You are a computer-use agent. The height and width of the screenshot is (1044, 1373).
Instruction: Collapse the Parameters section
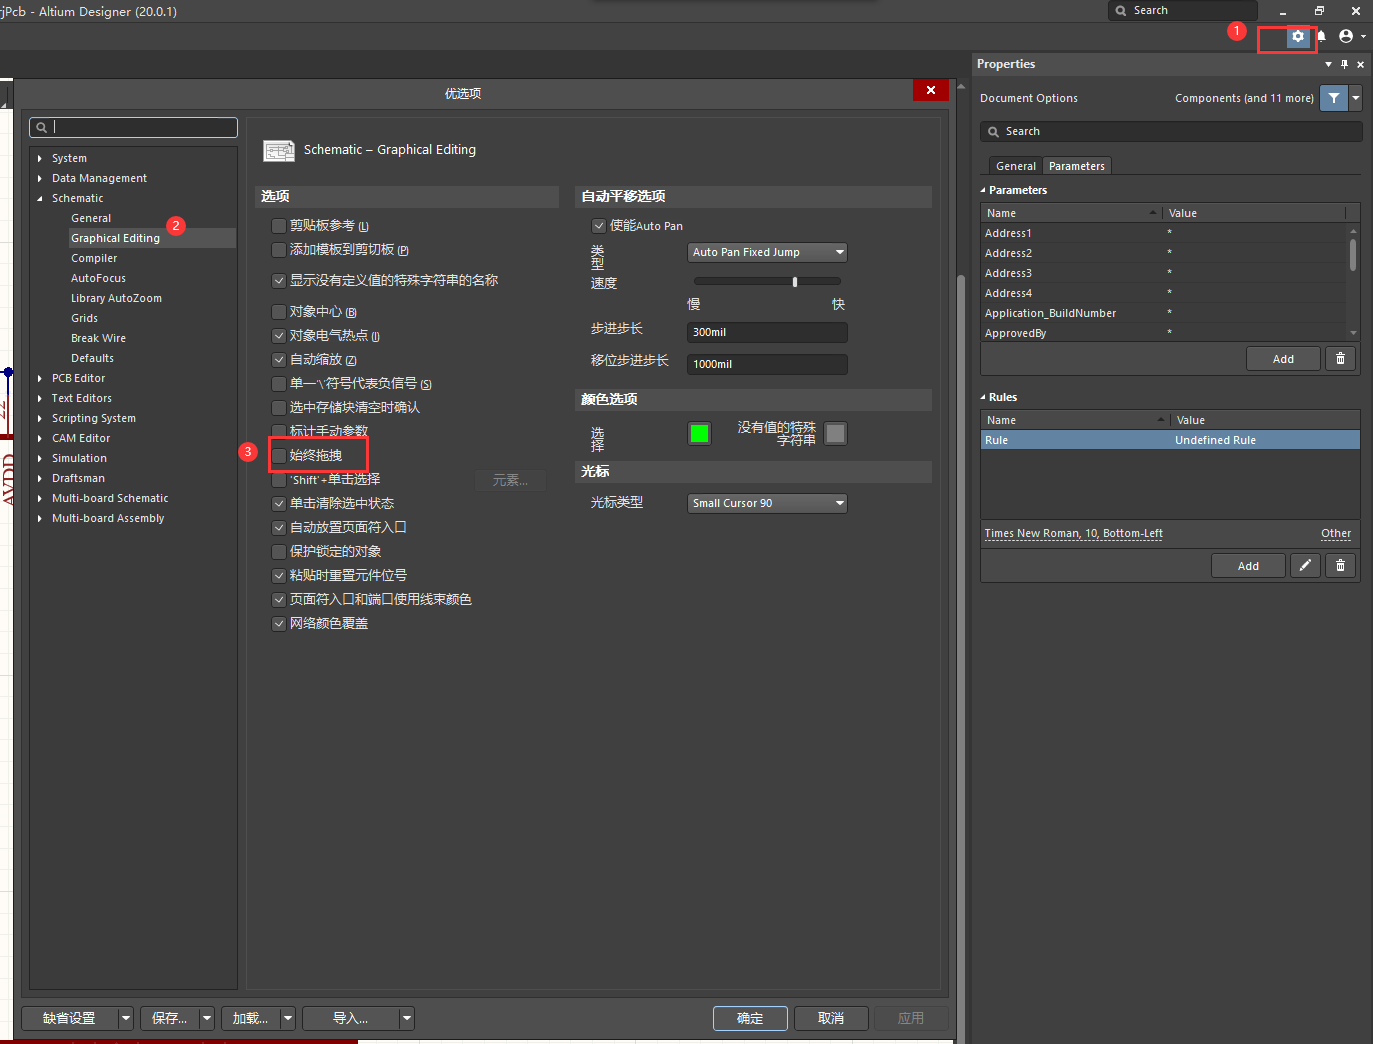click(983, 191)
